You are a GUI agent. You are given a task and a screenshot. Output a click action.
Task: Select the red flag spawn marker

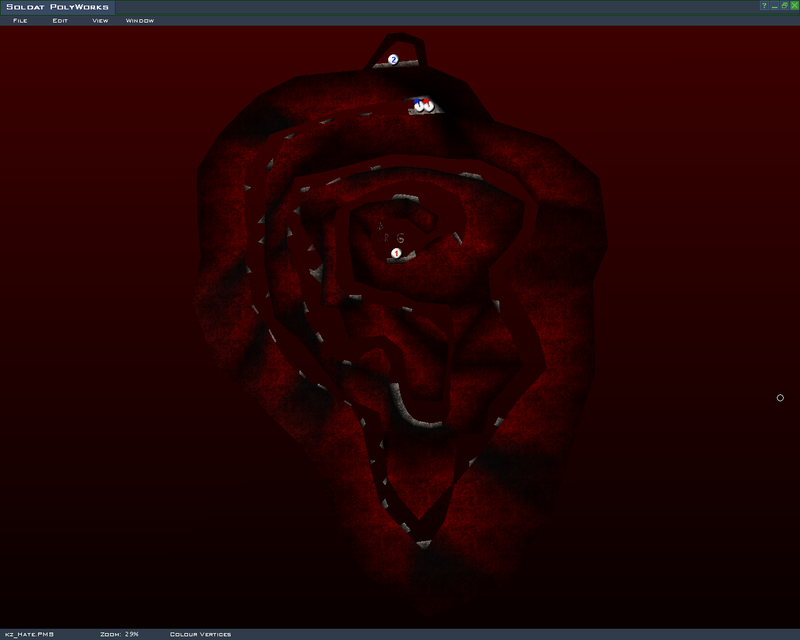tap(427, 104)
